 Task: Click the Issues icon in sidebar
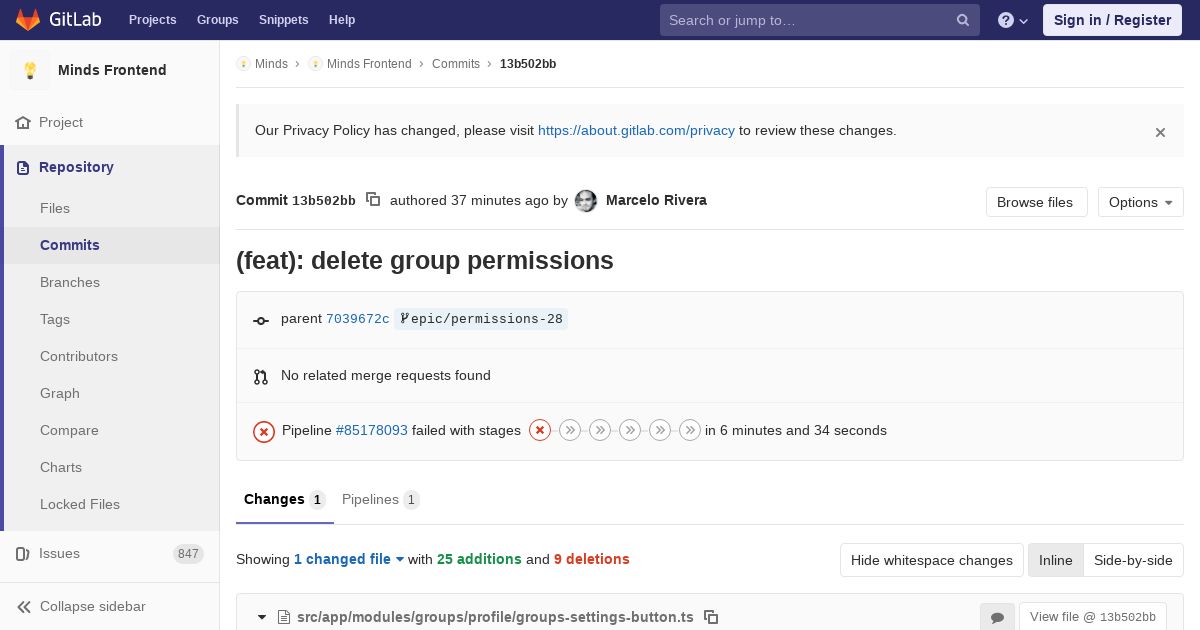[23, 553]
